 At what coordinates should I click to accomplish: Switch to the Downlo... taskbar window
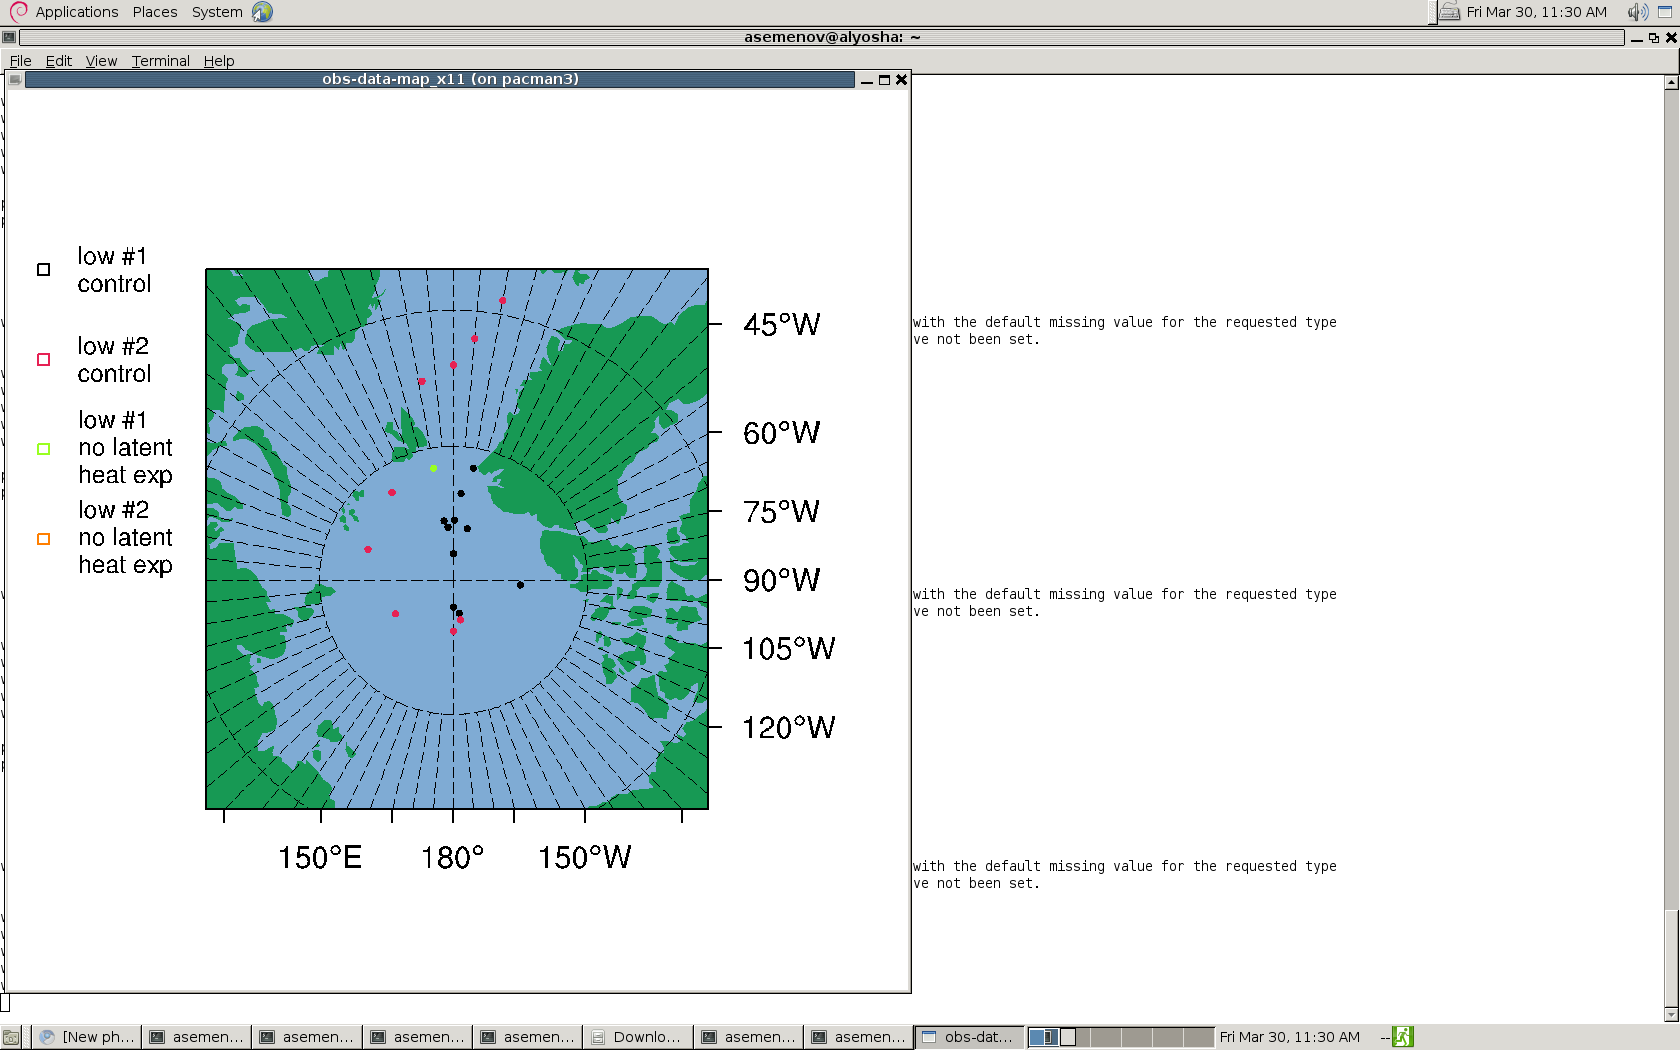(x=638, y=1037)
